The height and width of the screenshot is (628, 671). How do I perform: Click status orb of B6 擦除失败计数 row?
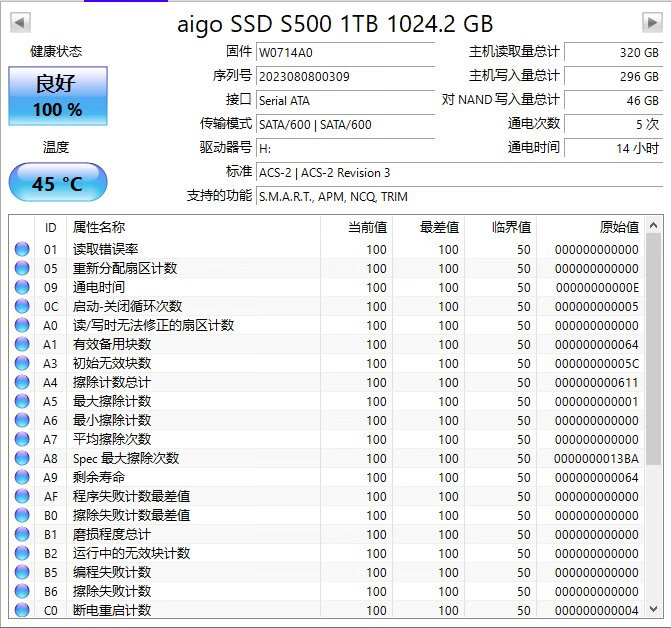(x=22, y=591)
